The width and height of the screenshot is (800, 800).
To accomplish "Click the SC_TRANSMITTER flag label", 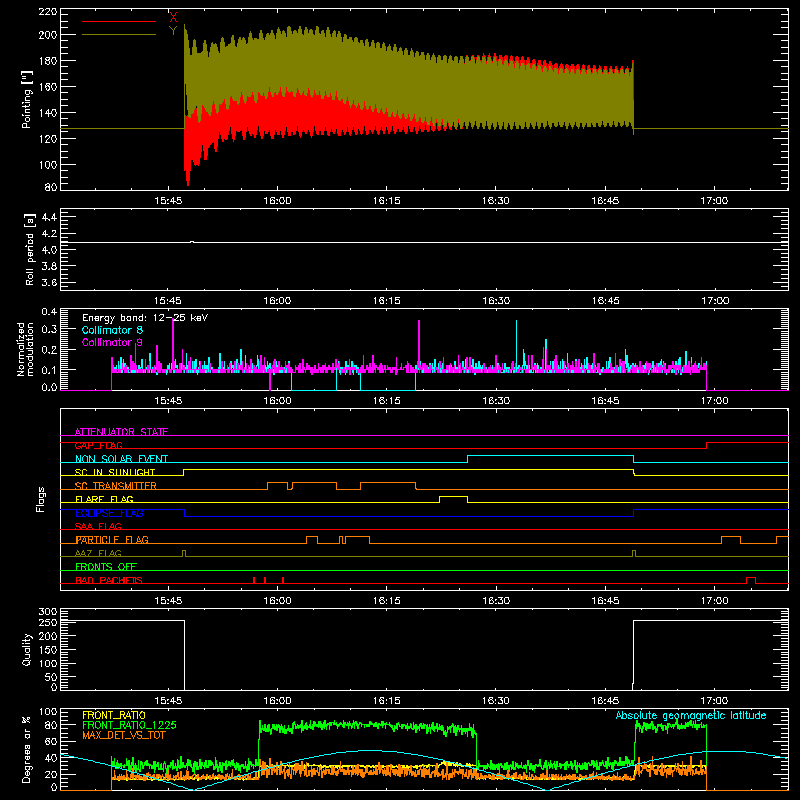I will click(115, 486).
